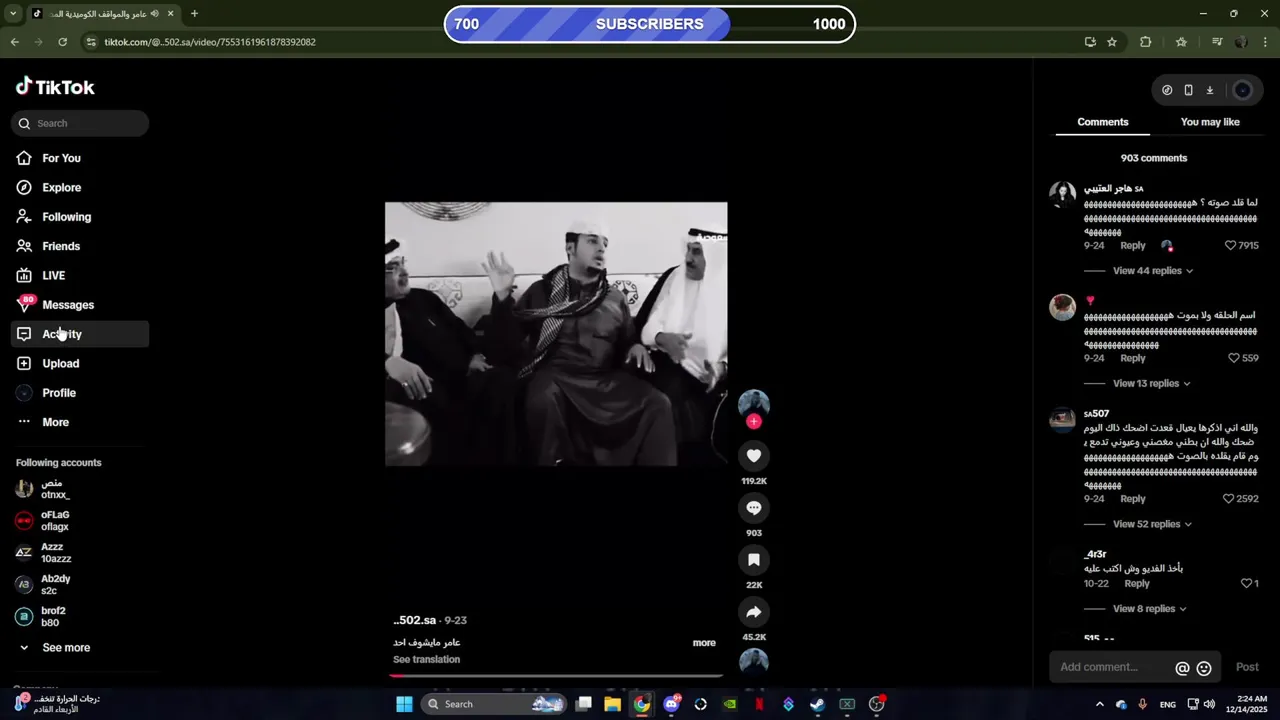Viewport: 1280px width, 720px height.
Task: Like the comment with 2592 likes
Action: click(1229, 498)
